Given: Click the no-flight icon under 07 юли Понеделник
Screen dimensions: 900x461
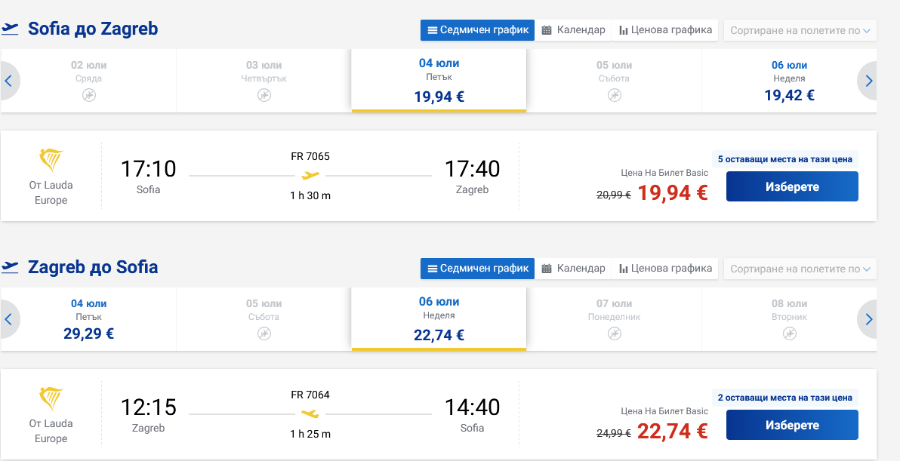Looking at the screenshot, I should point(614,334).
